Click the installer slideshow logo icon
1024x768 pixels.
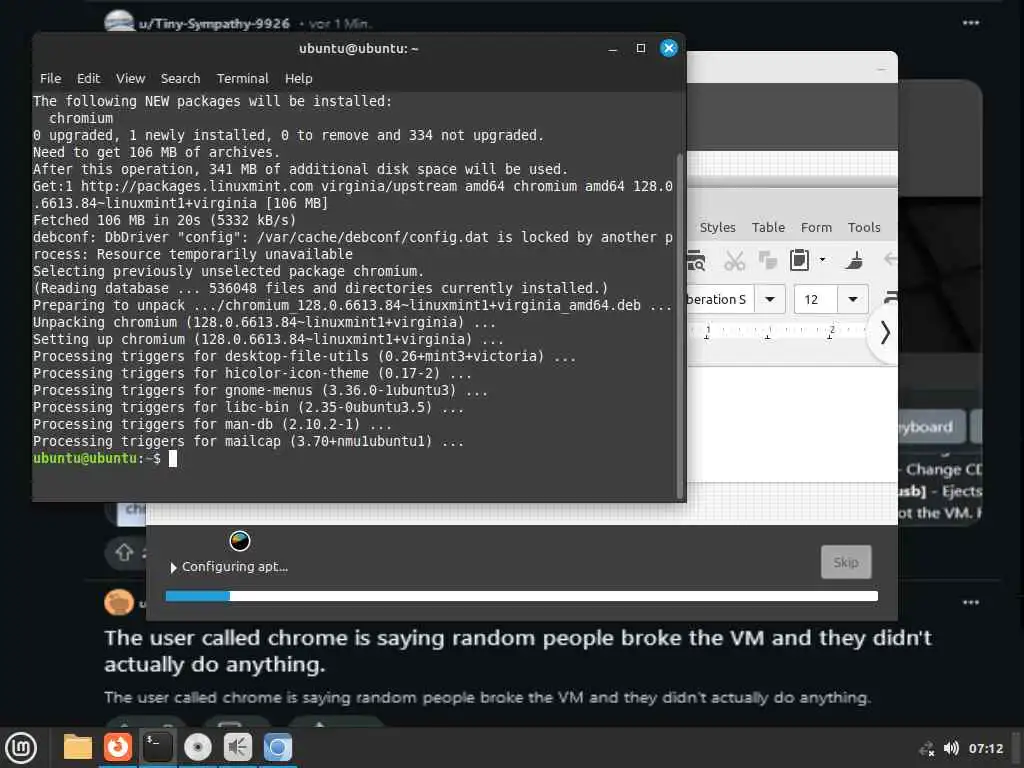[x=240, y=541]
